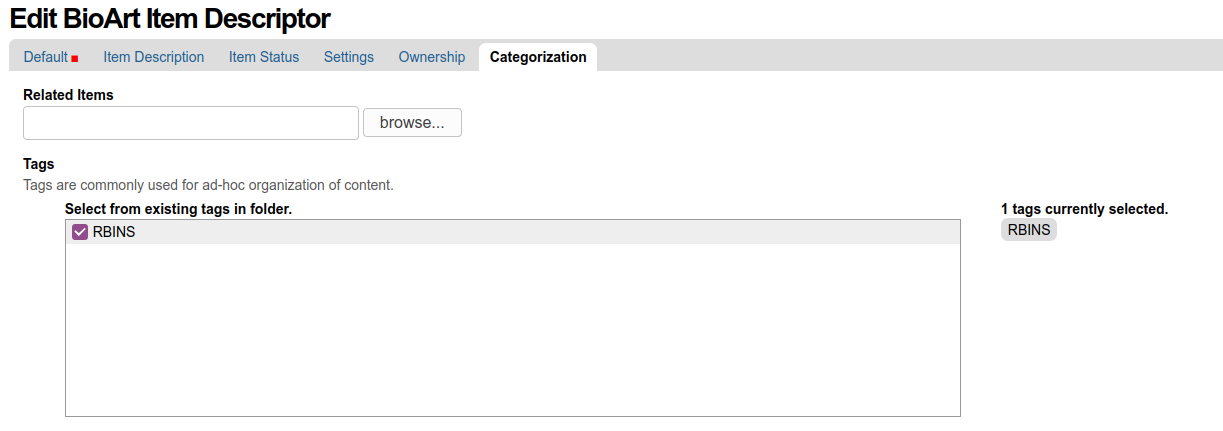This screenshot has height=431, width=1223.
Task: Switch to the Item Description tab
Action: coord(153,57)
